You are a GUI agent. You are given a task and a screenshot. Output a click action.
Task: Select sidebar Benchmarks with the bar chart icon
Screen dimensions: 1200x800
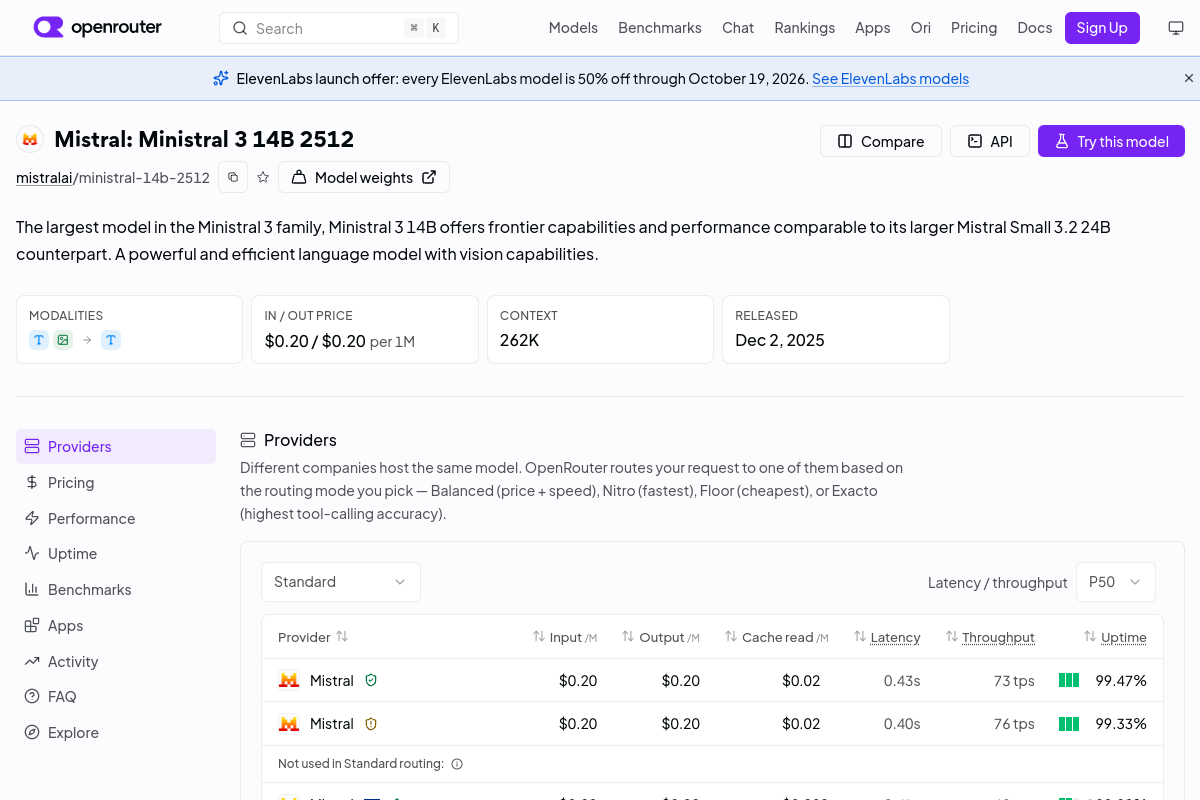[116, 590]
